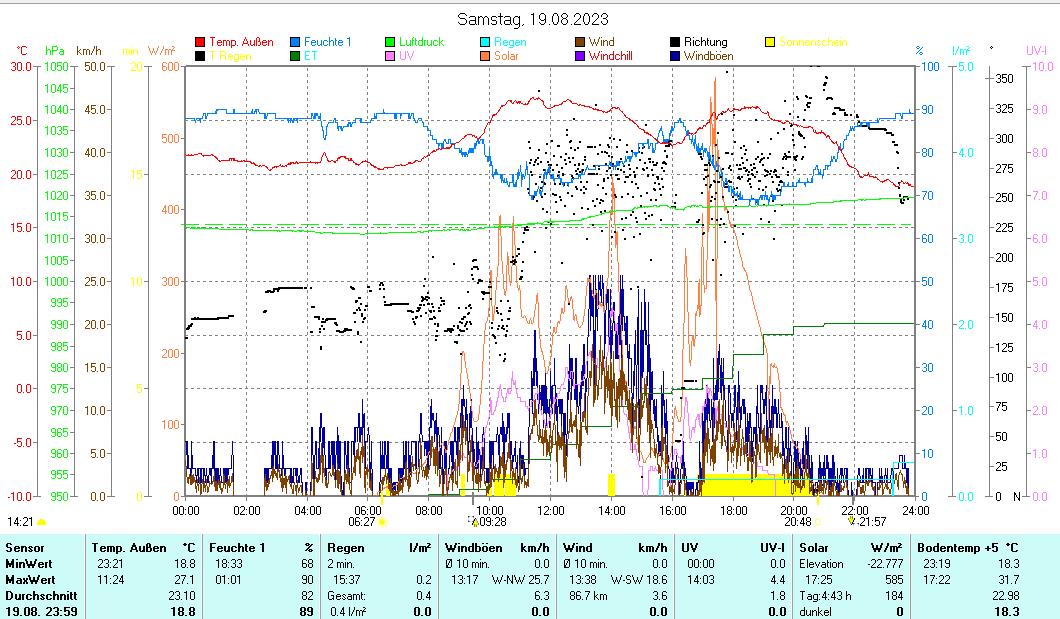Click the Windchill legend label
The width and height of the screenshot is (1060, 619).
click(610, 56)
